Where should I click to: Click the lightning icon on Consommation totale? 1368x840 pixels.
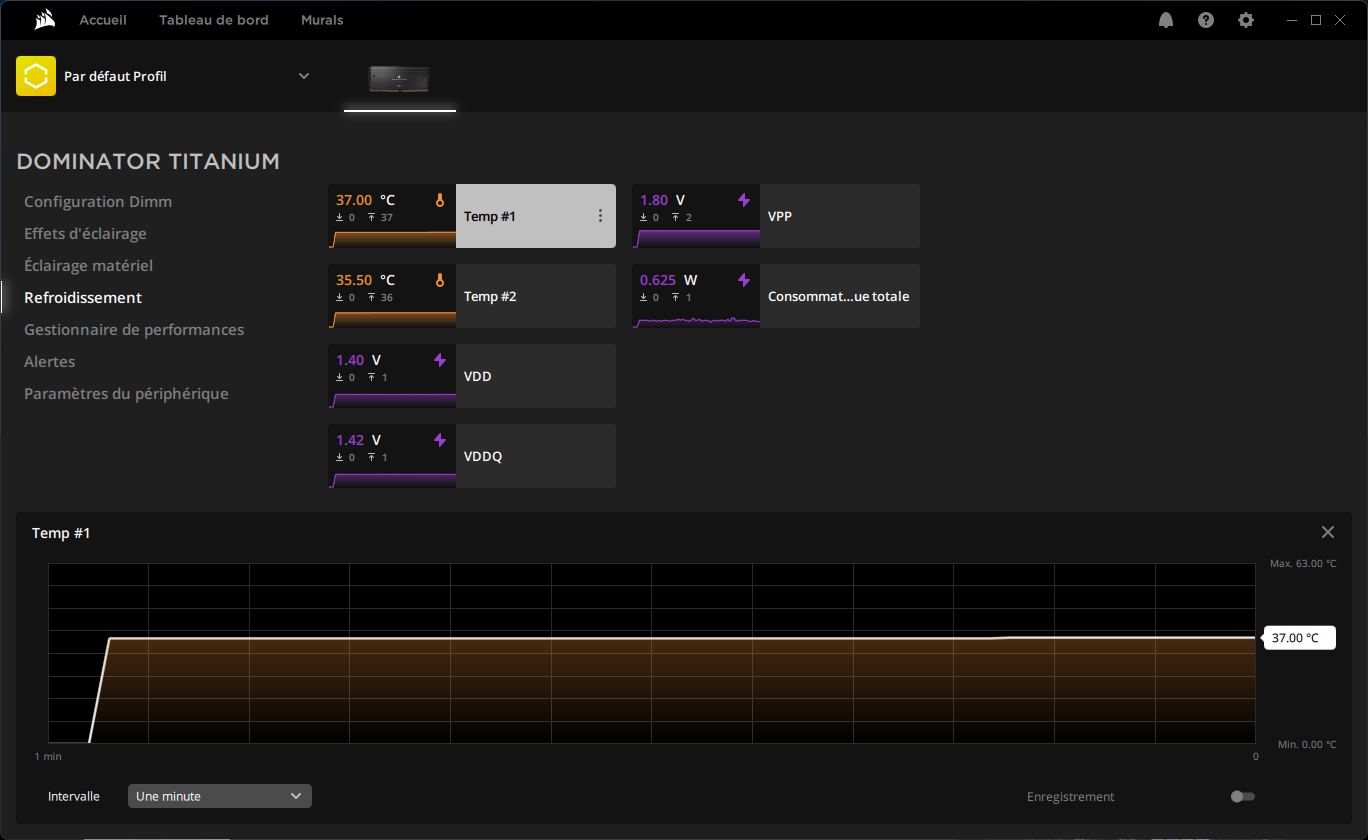point(743,280)
